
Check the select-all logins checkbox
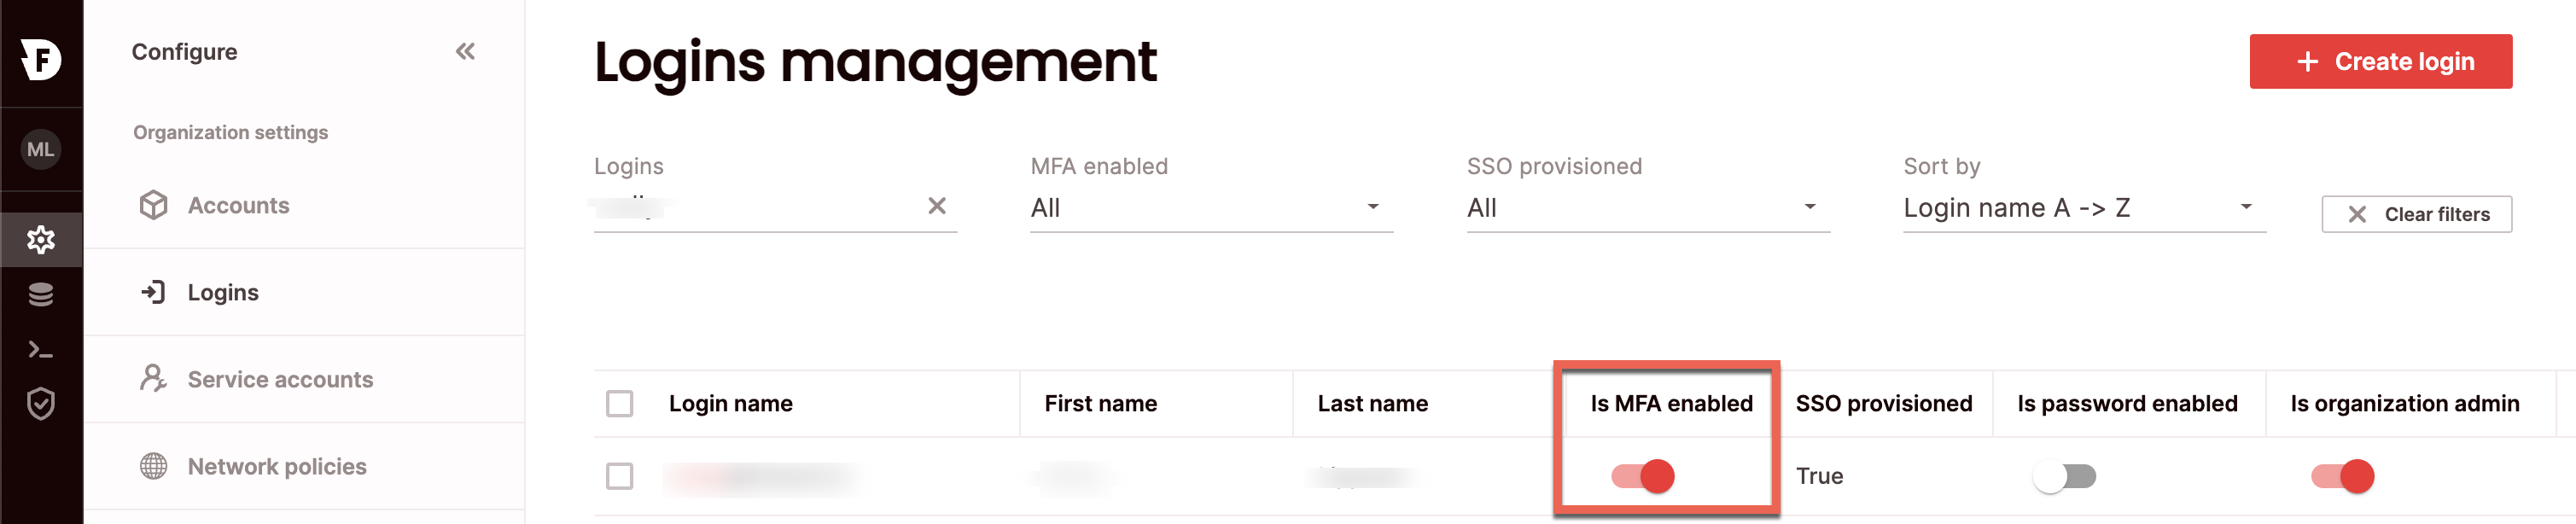point(620,403)
